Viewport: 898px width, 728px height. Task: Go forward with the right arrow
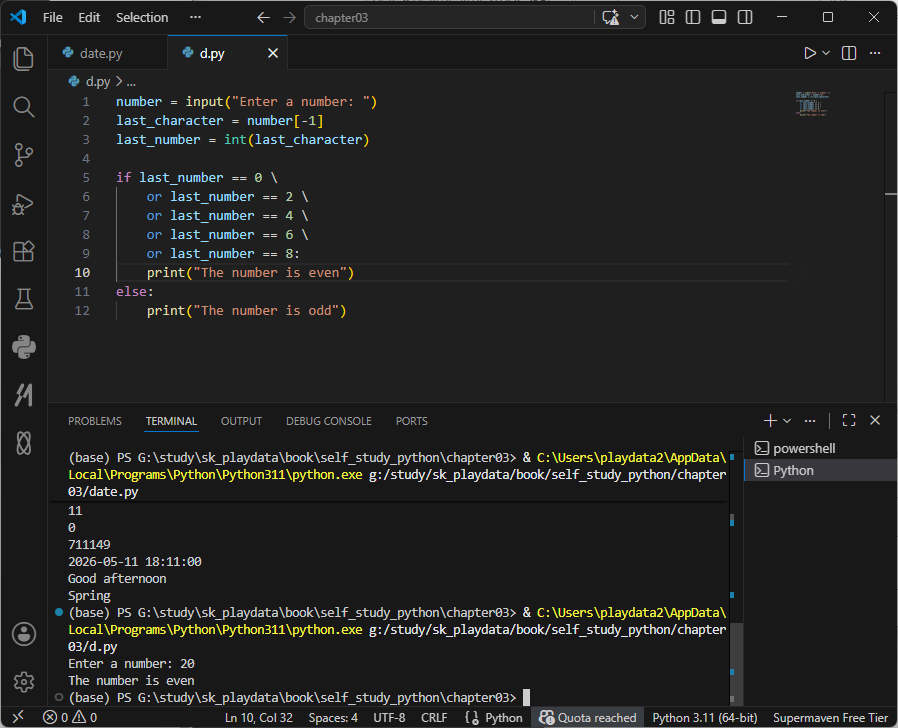coord(289,18)
